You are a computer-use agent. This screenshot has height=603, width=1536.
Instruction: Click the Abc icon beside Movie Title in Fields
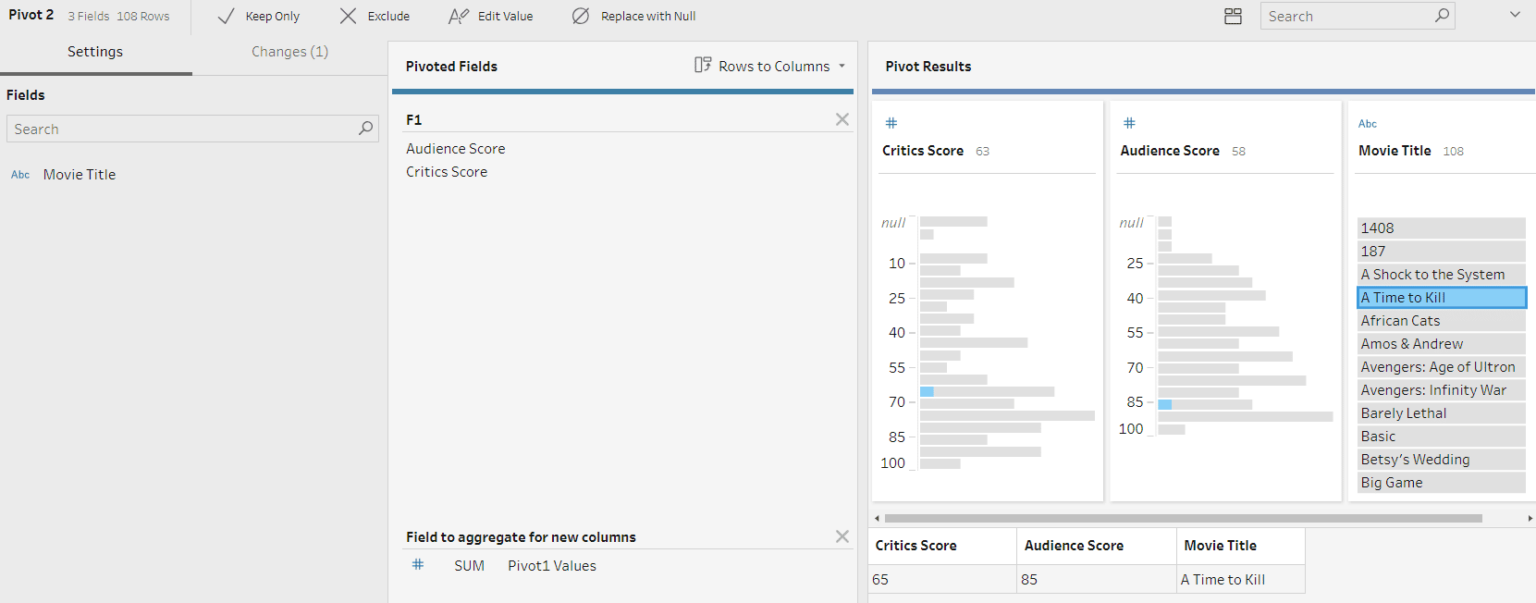click(20, 174)
